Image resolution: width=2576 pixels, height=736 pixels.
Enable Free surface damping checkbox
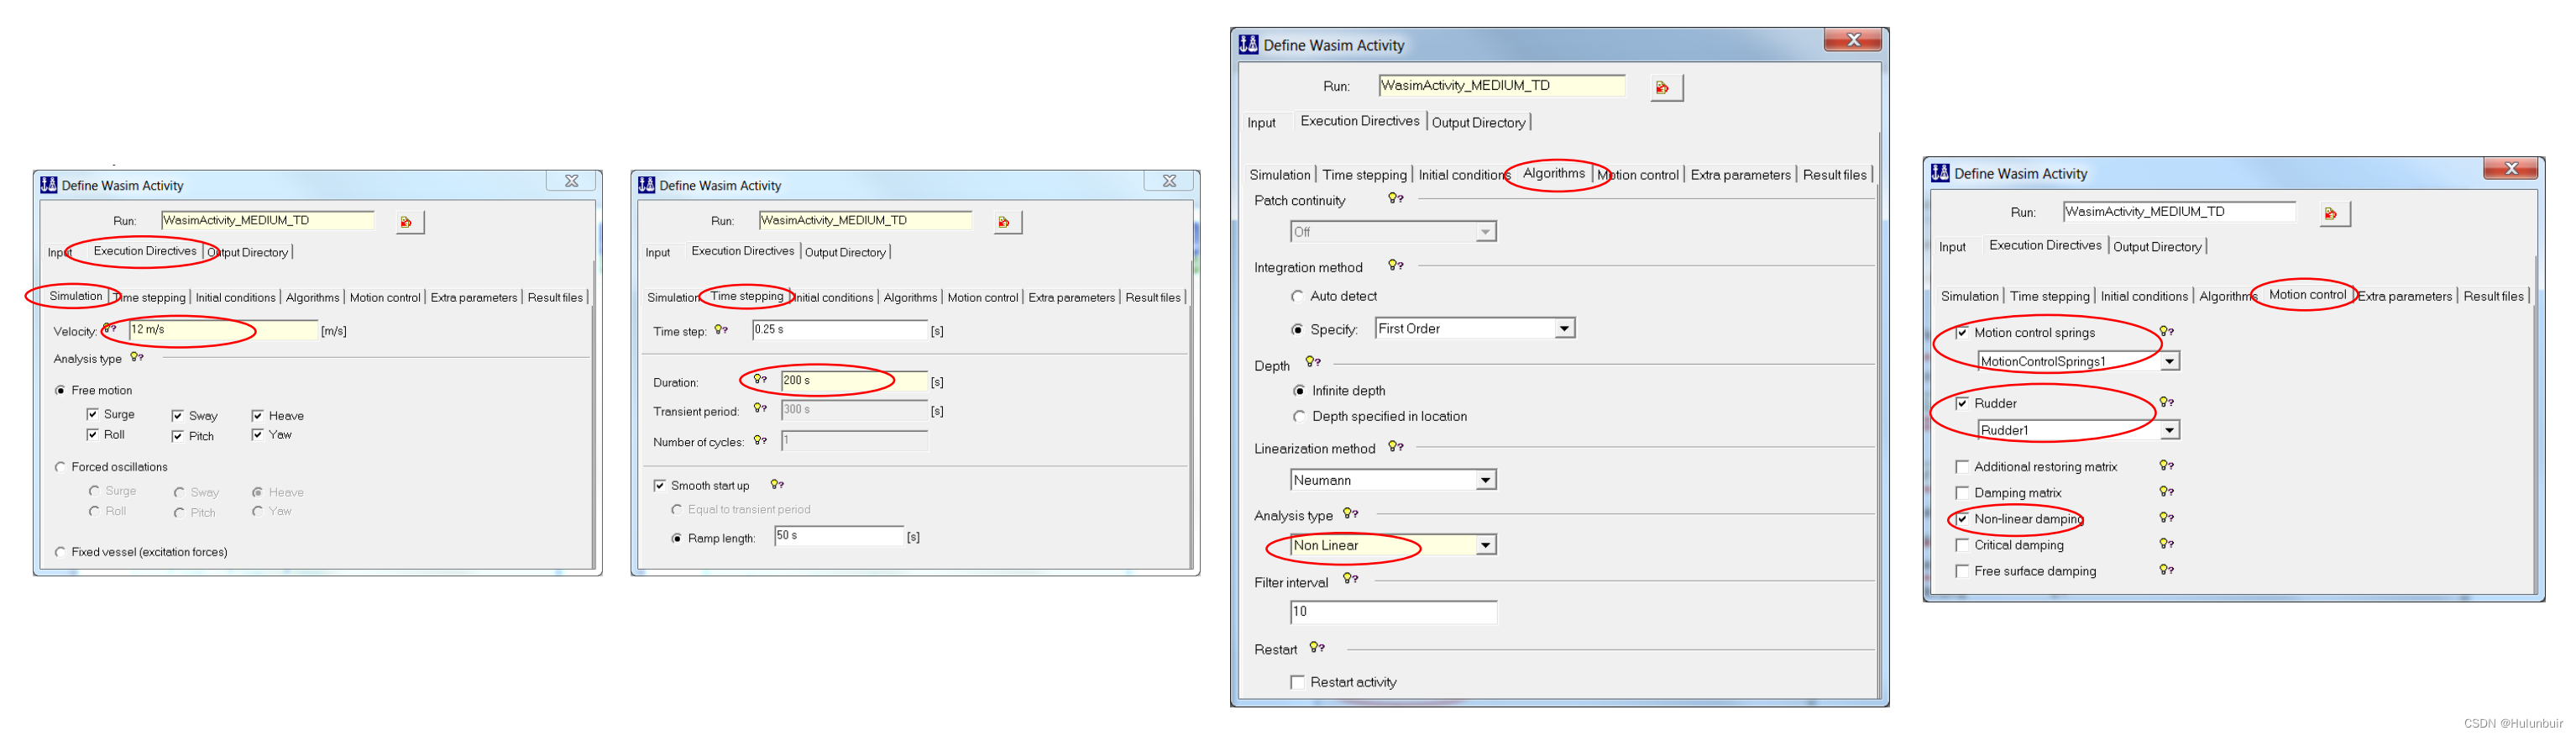click(x=1962, y=571)
